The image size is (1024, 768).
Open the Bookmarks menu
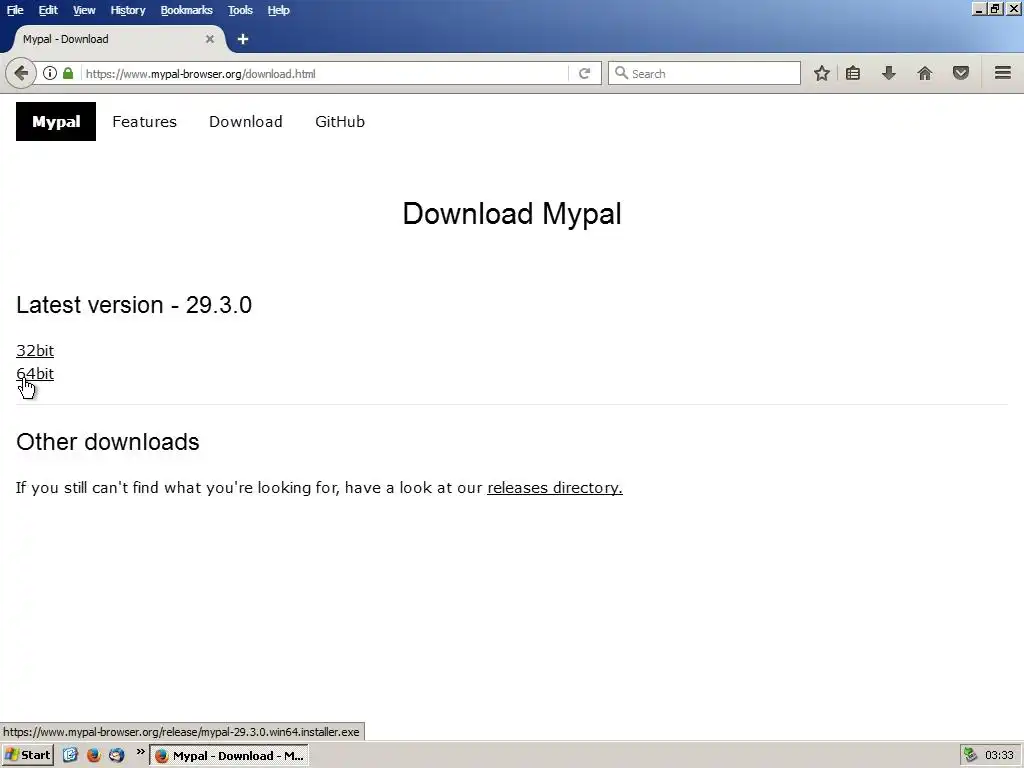[x=186, y=10]
